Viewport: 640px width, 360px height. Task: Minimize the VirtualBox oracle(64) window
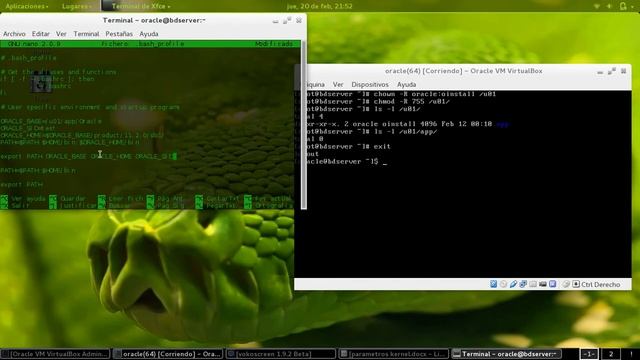[x=600, y=72]
